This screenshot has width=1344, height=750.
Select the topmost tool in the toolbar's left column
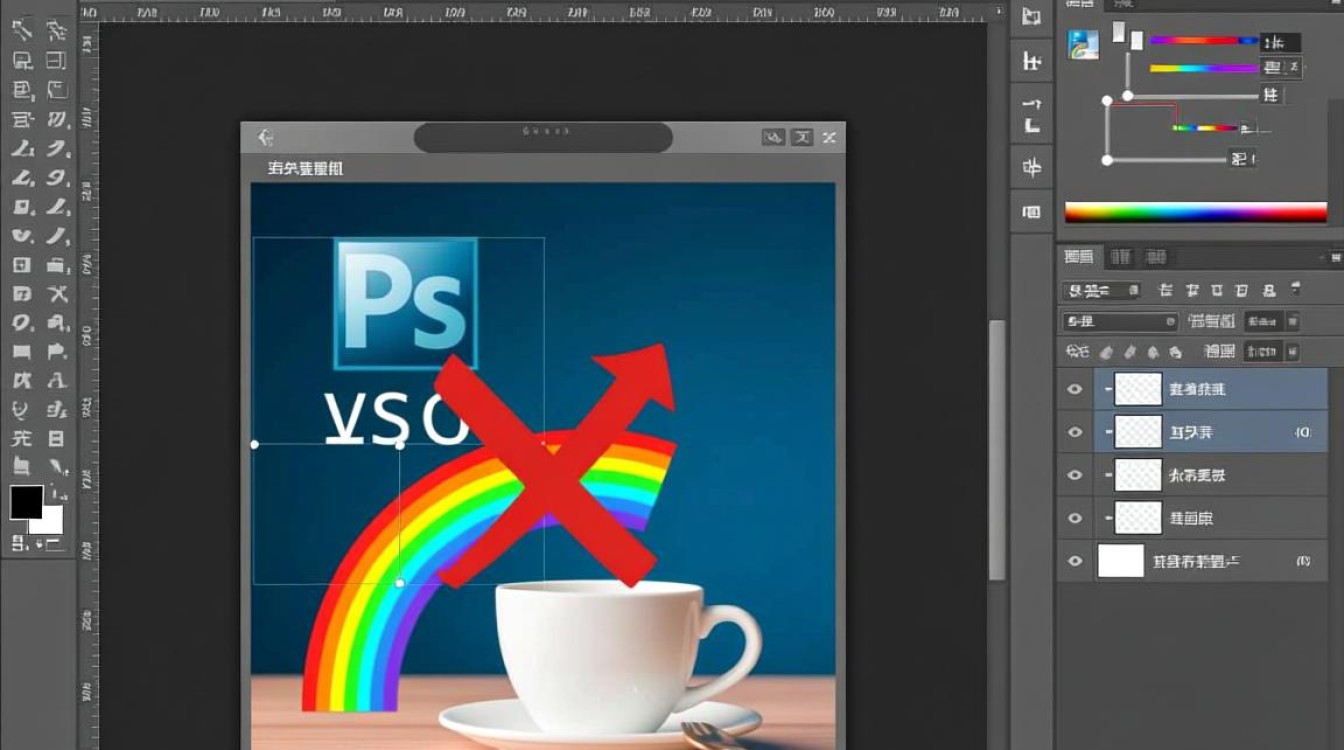[x=21, y=30]
